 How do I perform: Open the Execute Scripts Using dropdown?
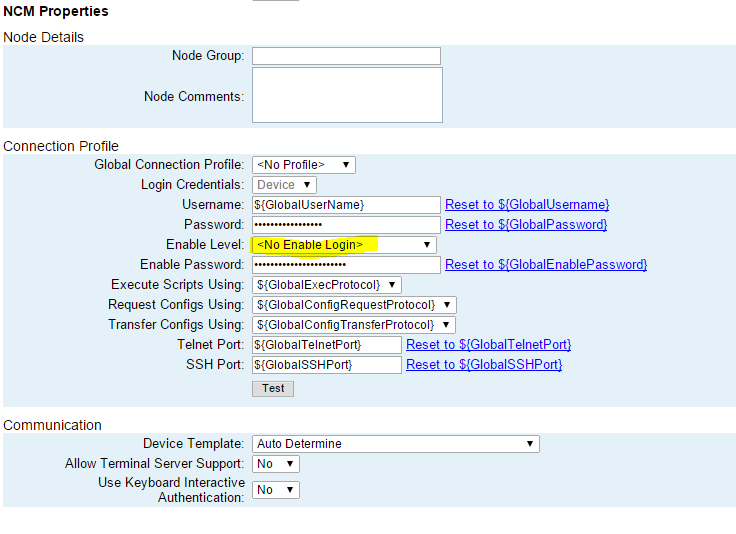point(327,285)
